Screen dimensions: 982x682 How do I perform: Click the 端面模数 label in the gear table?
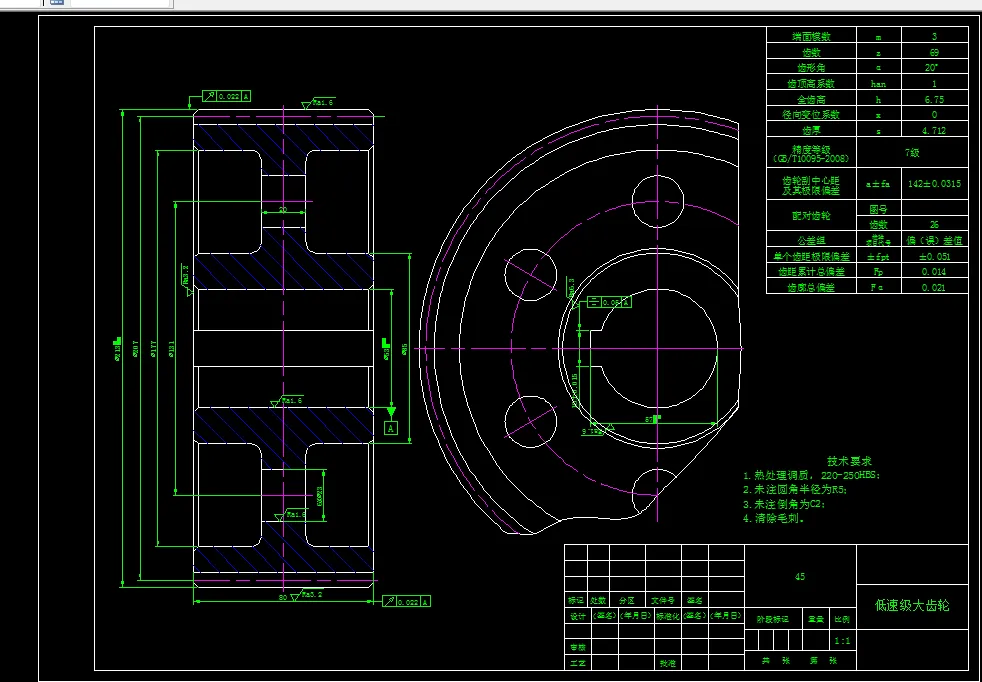point(811,37)
